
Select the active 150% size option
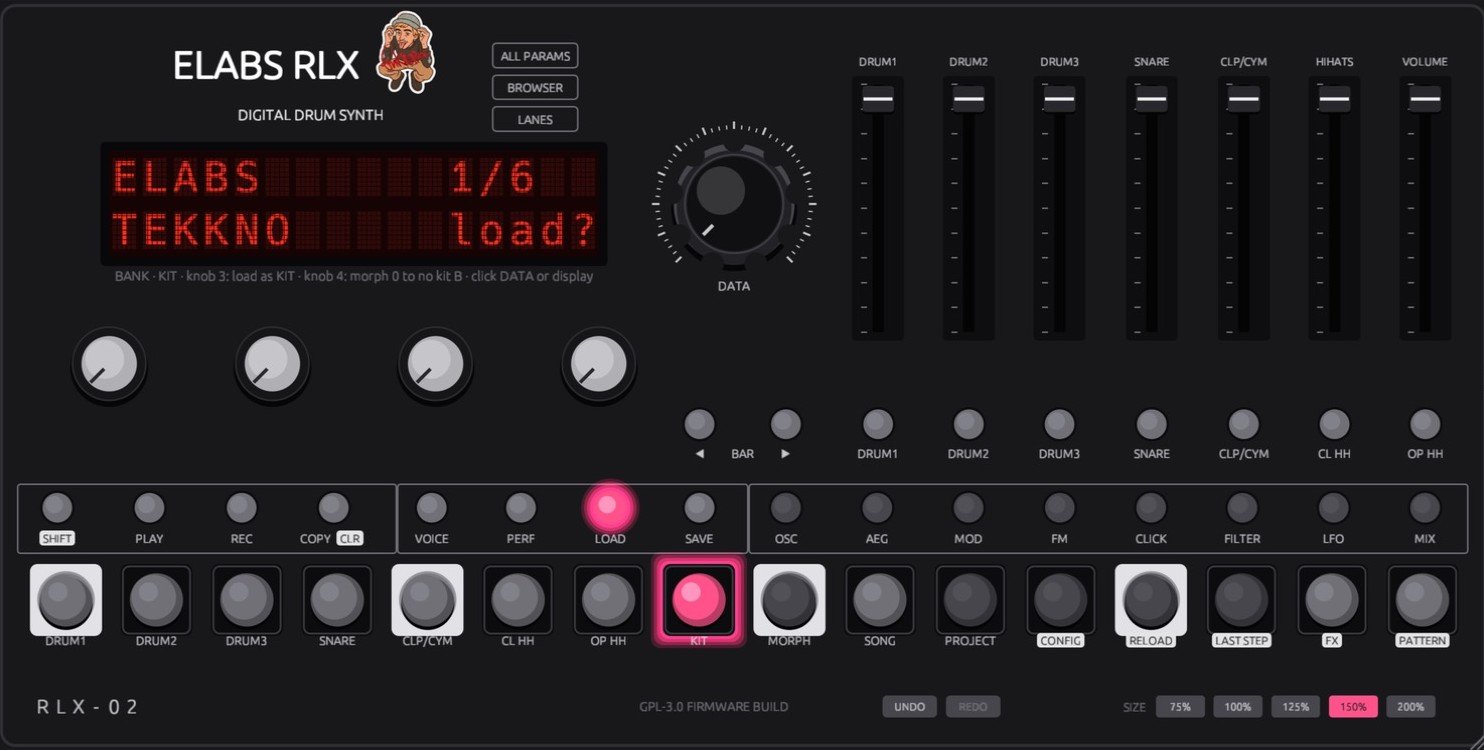pyautogui.click(x=1353, y=707)
